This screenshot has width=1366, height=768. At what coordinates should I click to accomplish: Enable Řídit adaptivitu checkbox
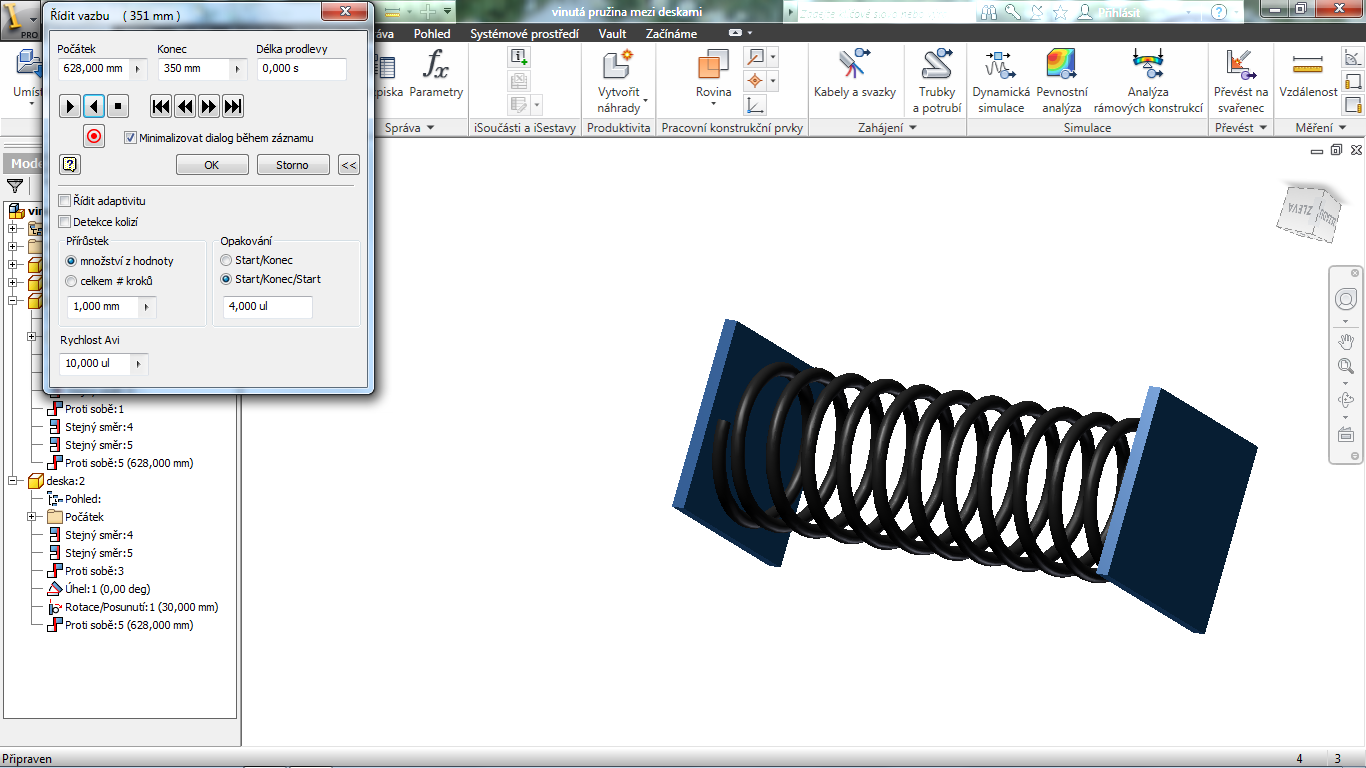[65, 201]
